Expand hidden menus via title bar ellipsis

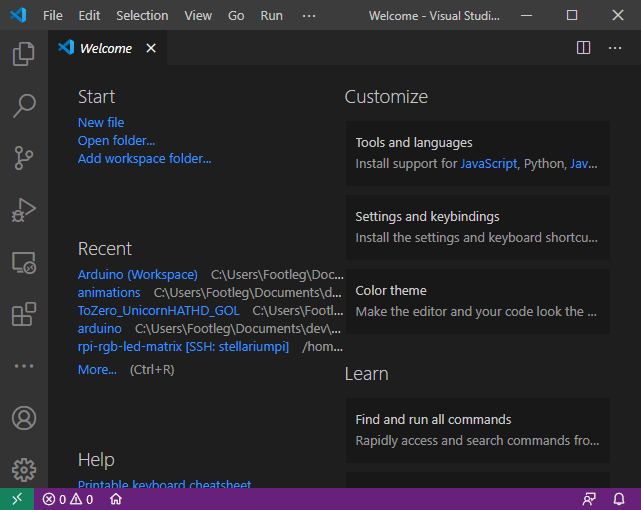(x=309, y=16)
